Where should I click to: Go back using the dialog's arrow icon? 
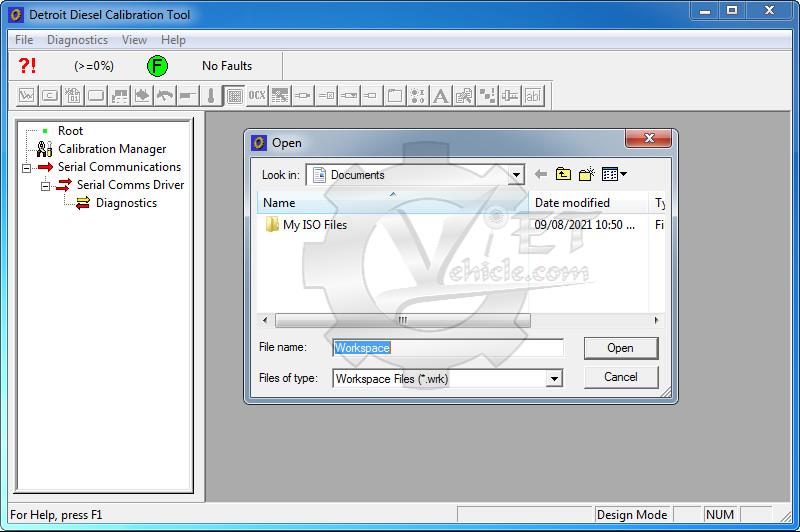(541, 175)
